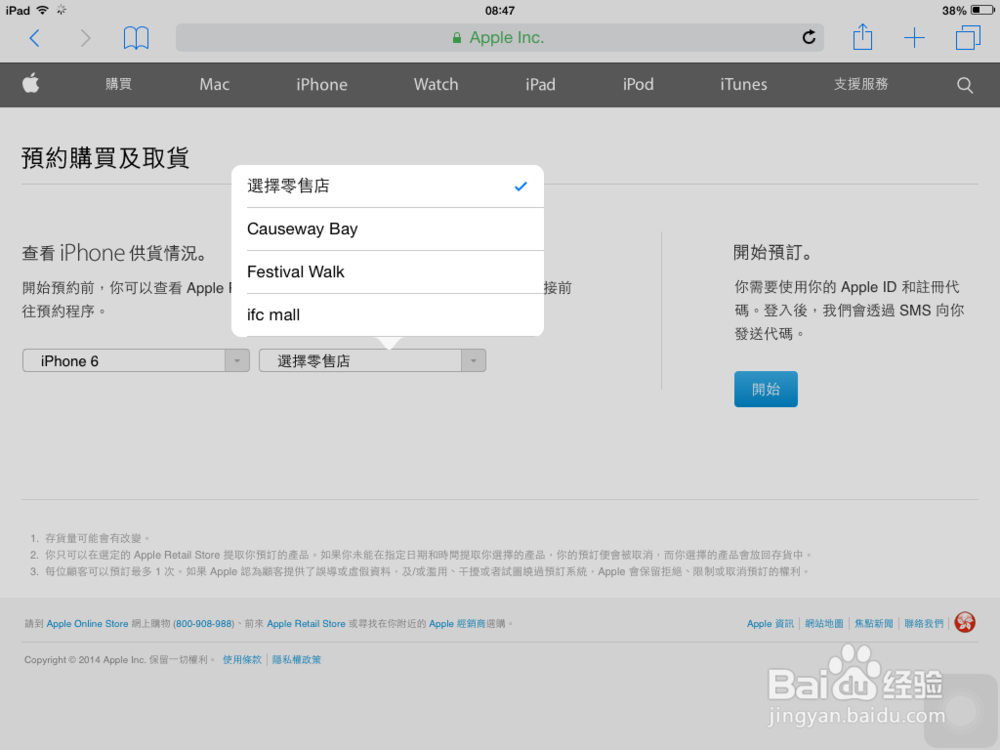
Task: Open Apple Retail Store footer link
Action: (306, 624)
